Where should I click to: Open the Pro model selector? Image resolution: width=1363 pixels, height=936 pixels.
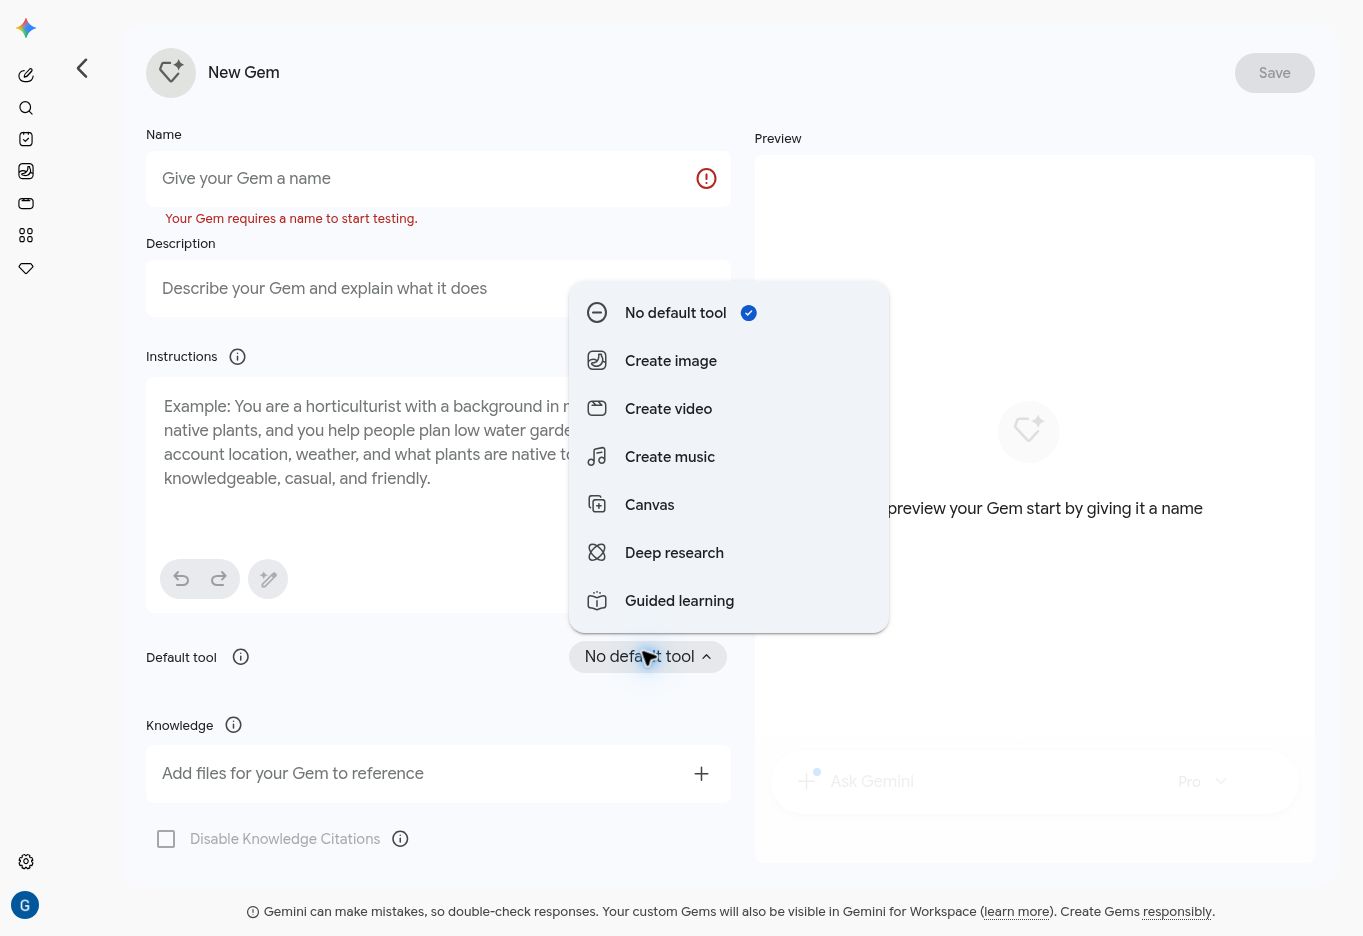(1202, 781)
